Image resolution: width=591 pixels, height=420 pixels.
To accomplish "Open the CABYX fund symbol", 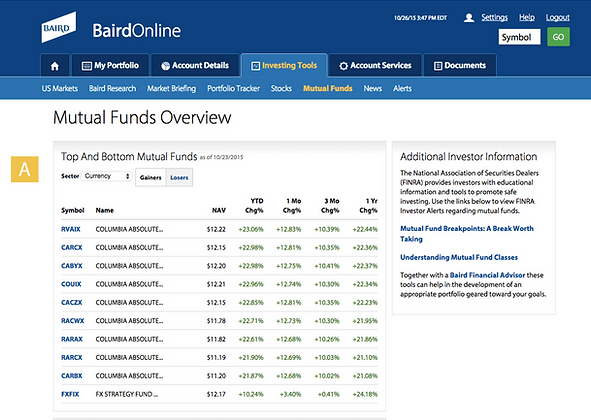I will [x=72, y=266].
